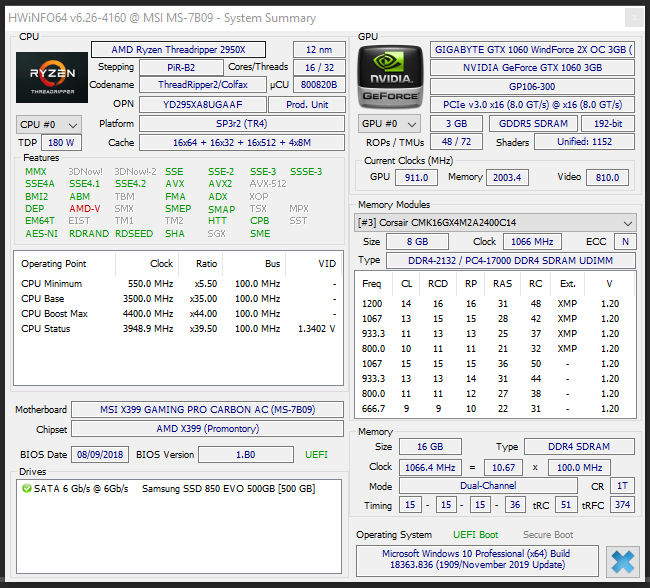Click the AMD Ryzen Threadripper 2950X name field
650x588 pixels.
click(x=178, y=50)
